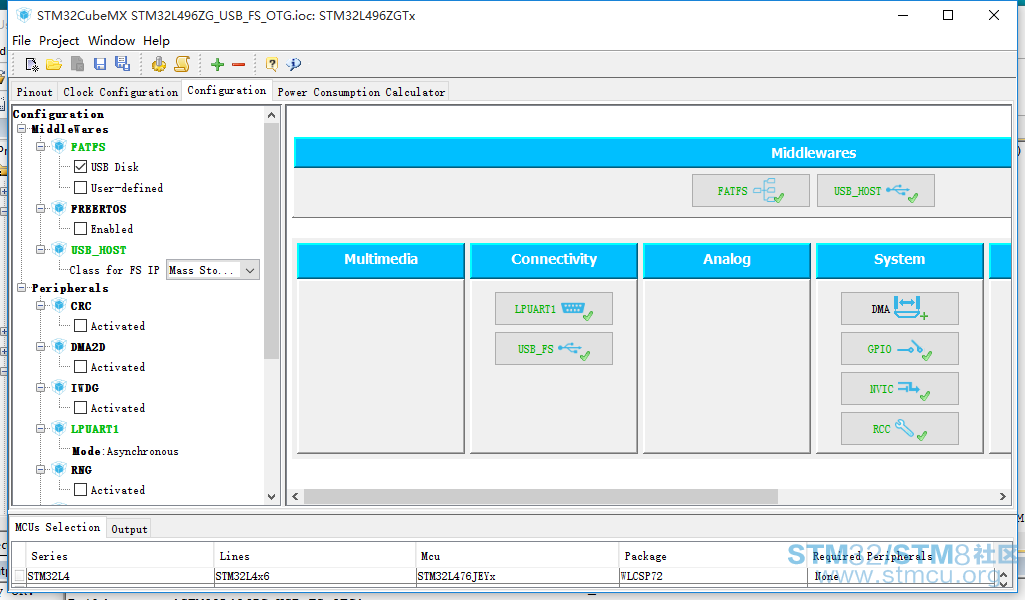This screenshot has height=600, width=1025.
Task: Check the CRC Activated checkbox
Action: point(80,325)
